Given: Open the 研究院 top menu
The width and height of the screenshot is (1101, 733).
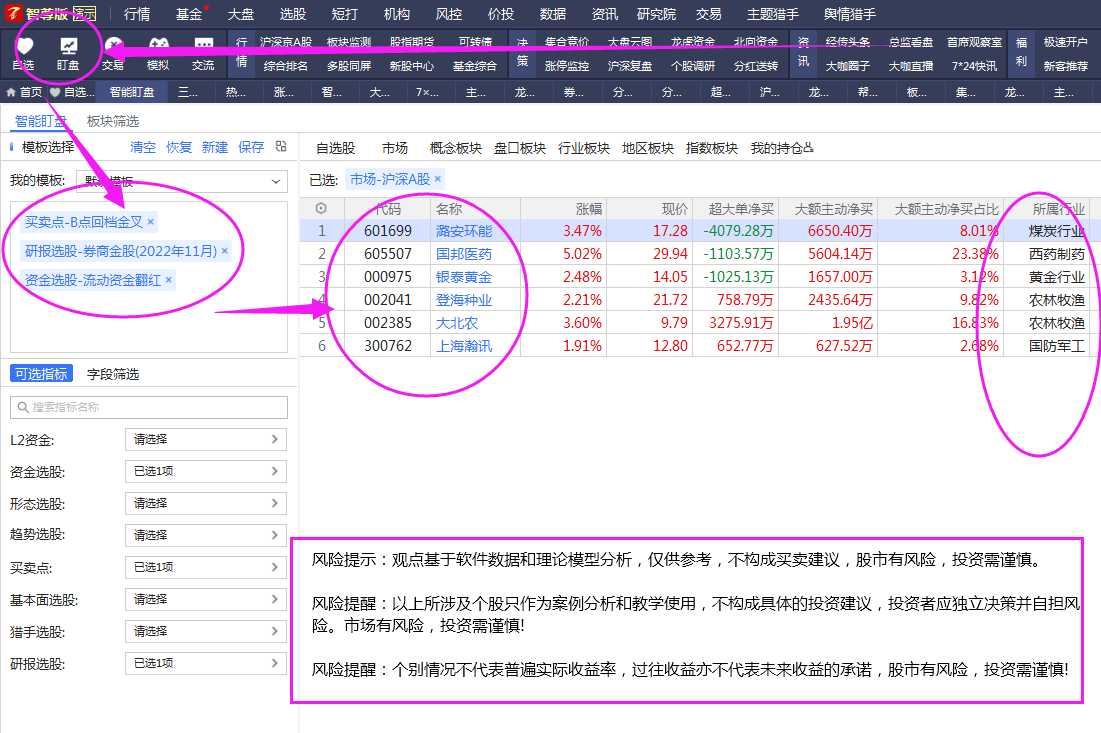Looking at the screenshot, I should (x=657, y=14).
